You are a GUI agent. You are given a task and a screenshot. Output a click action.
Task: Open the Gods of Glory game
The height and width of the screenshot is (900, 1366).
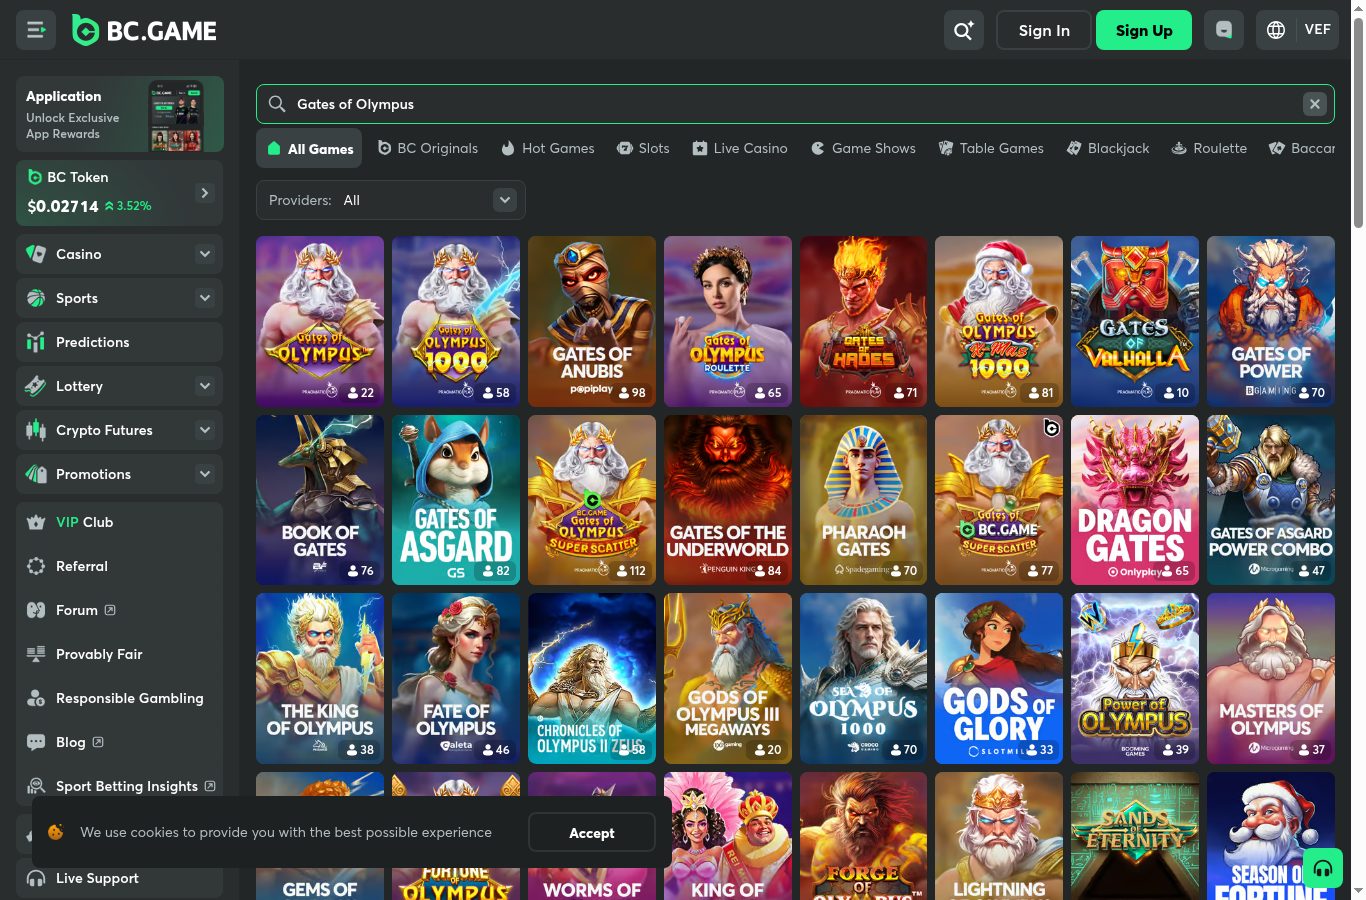pyautogui.click(x=999, y=678)
